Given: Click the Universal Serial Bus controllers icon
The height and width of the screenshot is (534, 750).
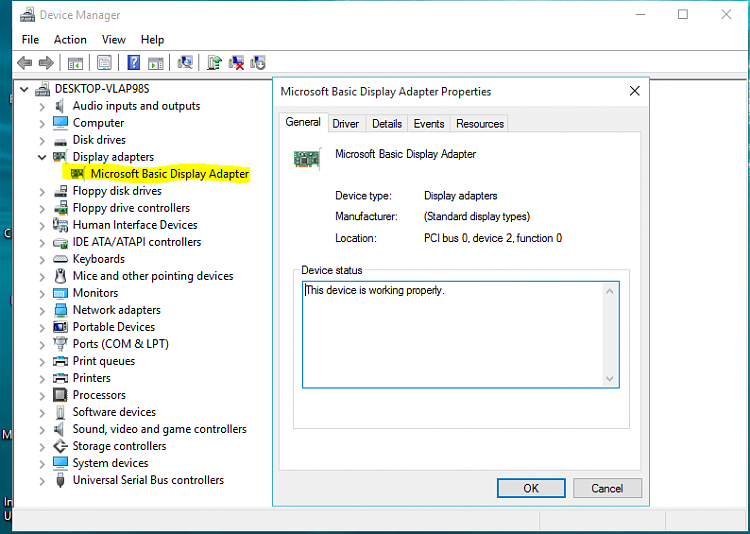Looking at the screenshot, I should pyautogui.click(x=60, y=480).
